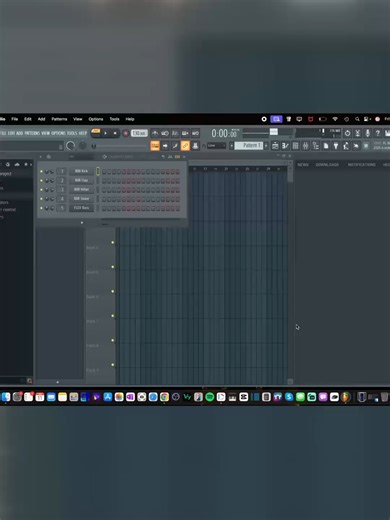This screenshot has width=390, height=520.
Task: Mute channel 2 with its green light
Action: [x=41, y=180]
